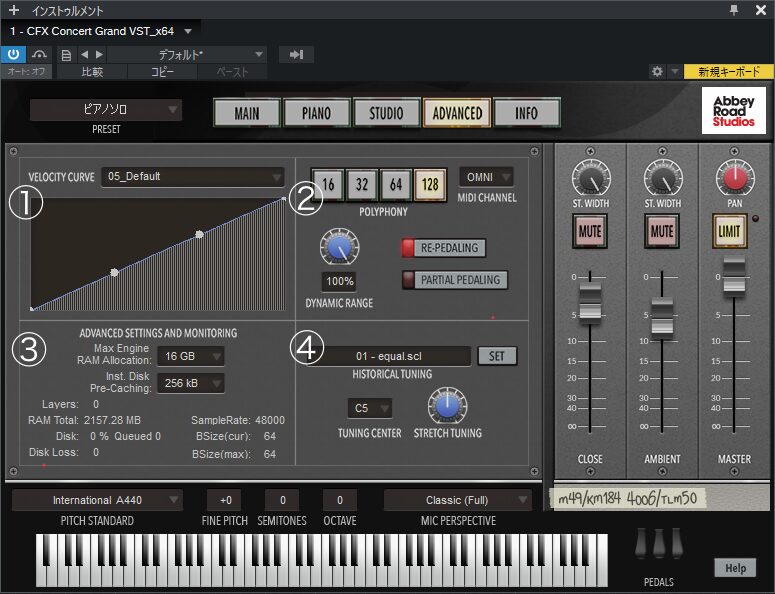Click the MASTER PAN knob
Viewport: 775px width, 594px height.
click(x=735, y=177)
